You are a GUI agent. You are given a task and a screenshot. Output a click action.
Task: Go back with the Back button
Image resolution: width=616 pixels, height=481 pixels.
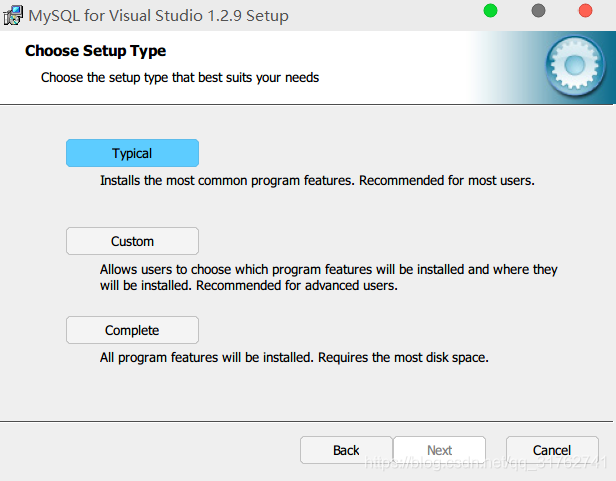(346, 450)
